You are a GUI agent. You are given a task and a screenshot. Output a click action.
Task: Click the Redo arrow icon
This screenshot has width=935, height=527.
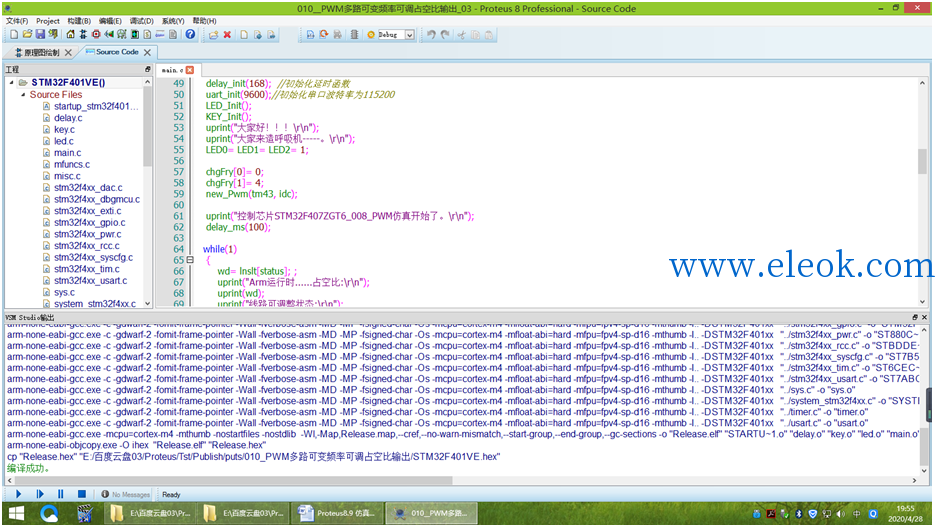pos(445,35)
